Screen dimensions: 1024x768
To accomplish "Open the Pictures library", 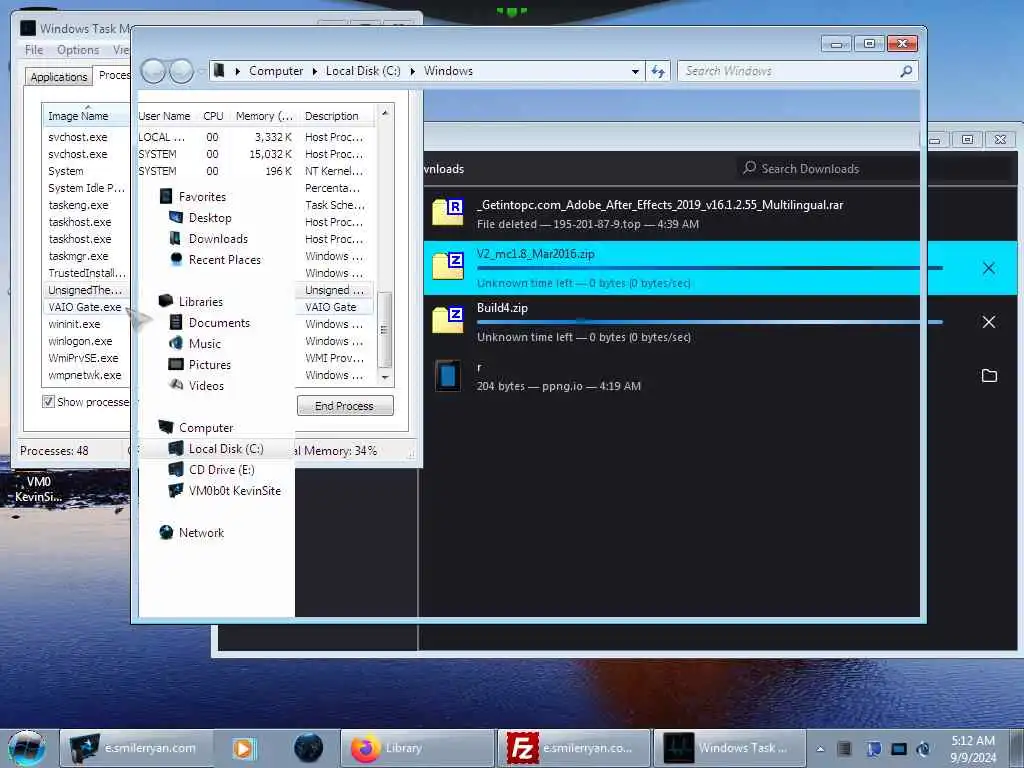I will [210, 364].
